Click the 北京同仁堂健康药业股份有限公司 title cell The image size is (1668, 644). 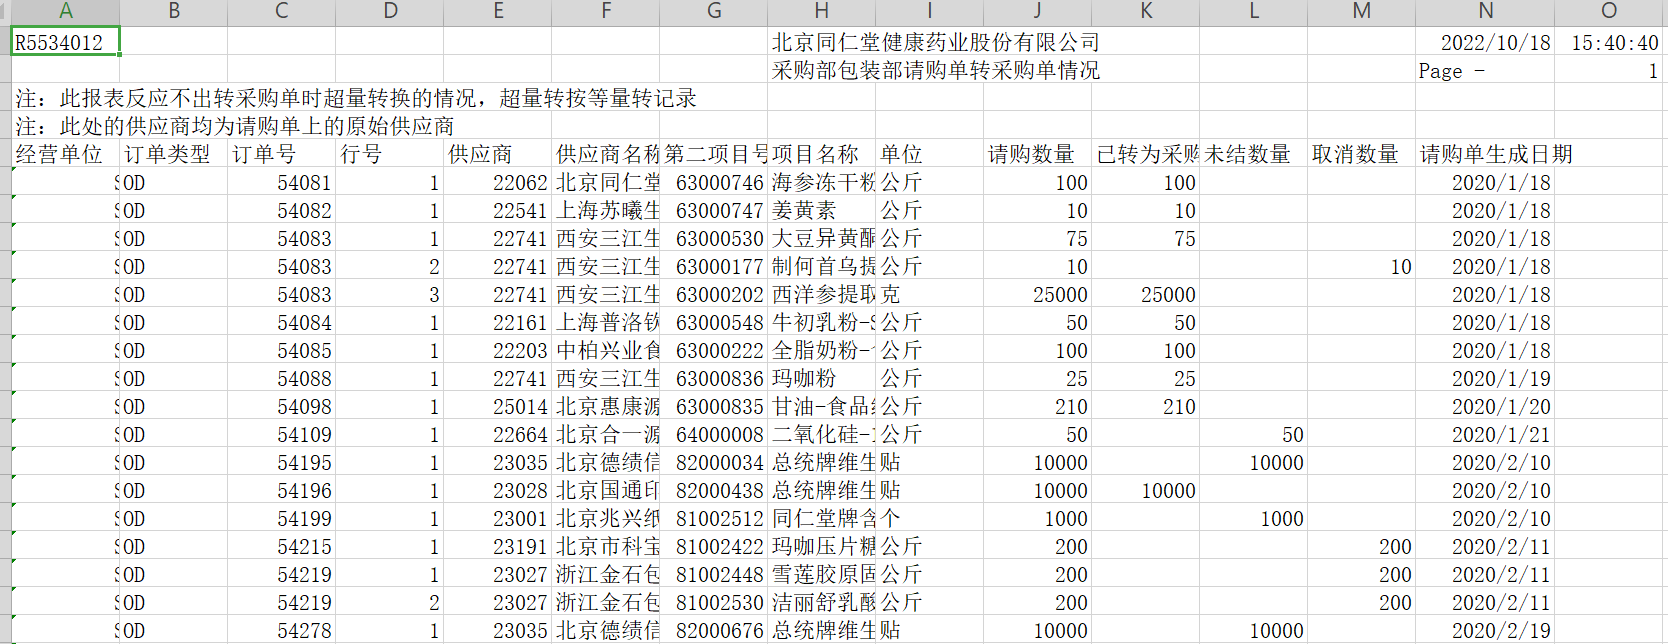coord(935,42)
